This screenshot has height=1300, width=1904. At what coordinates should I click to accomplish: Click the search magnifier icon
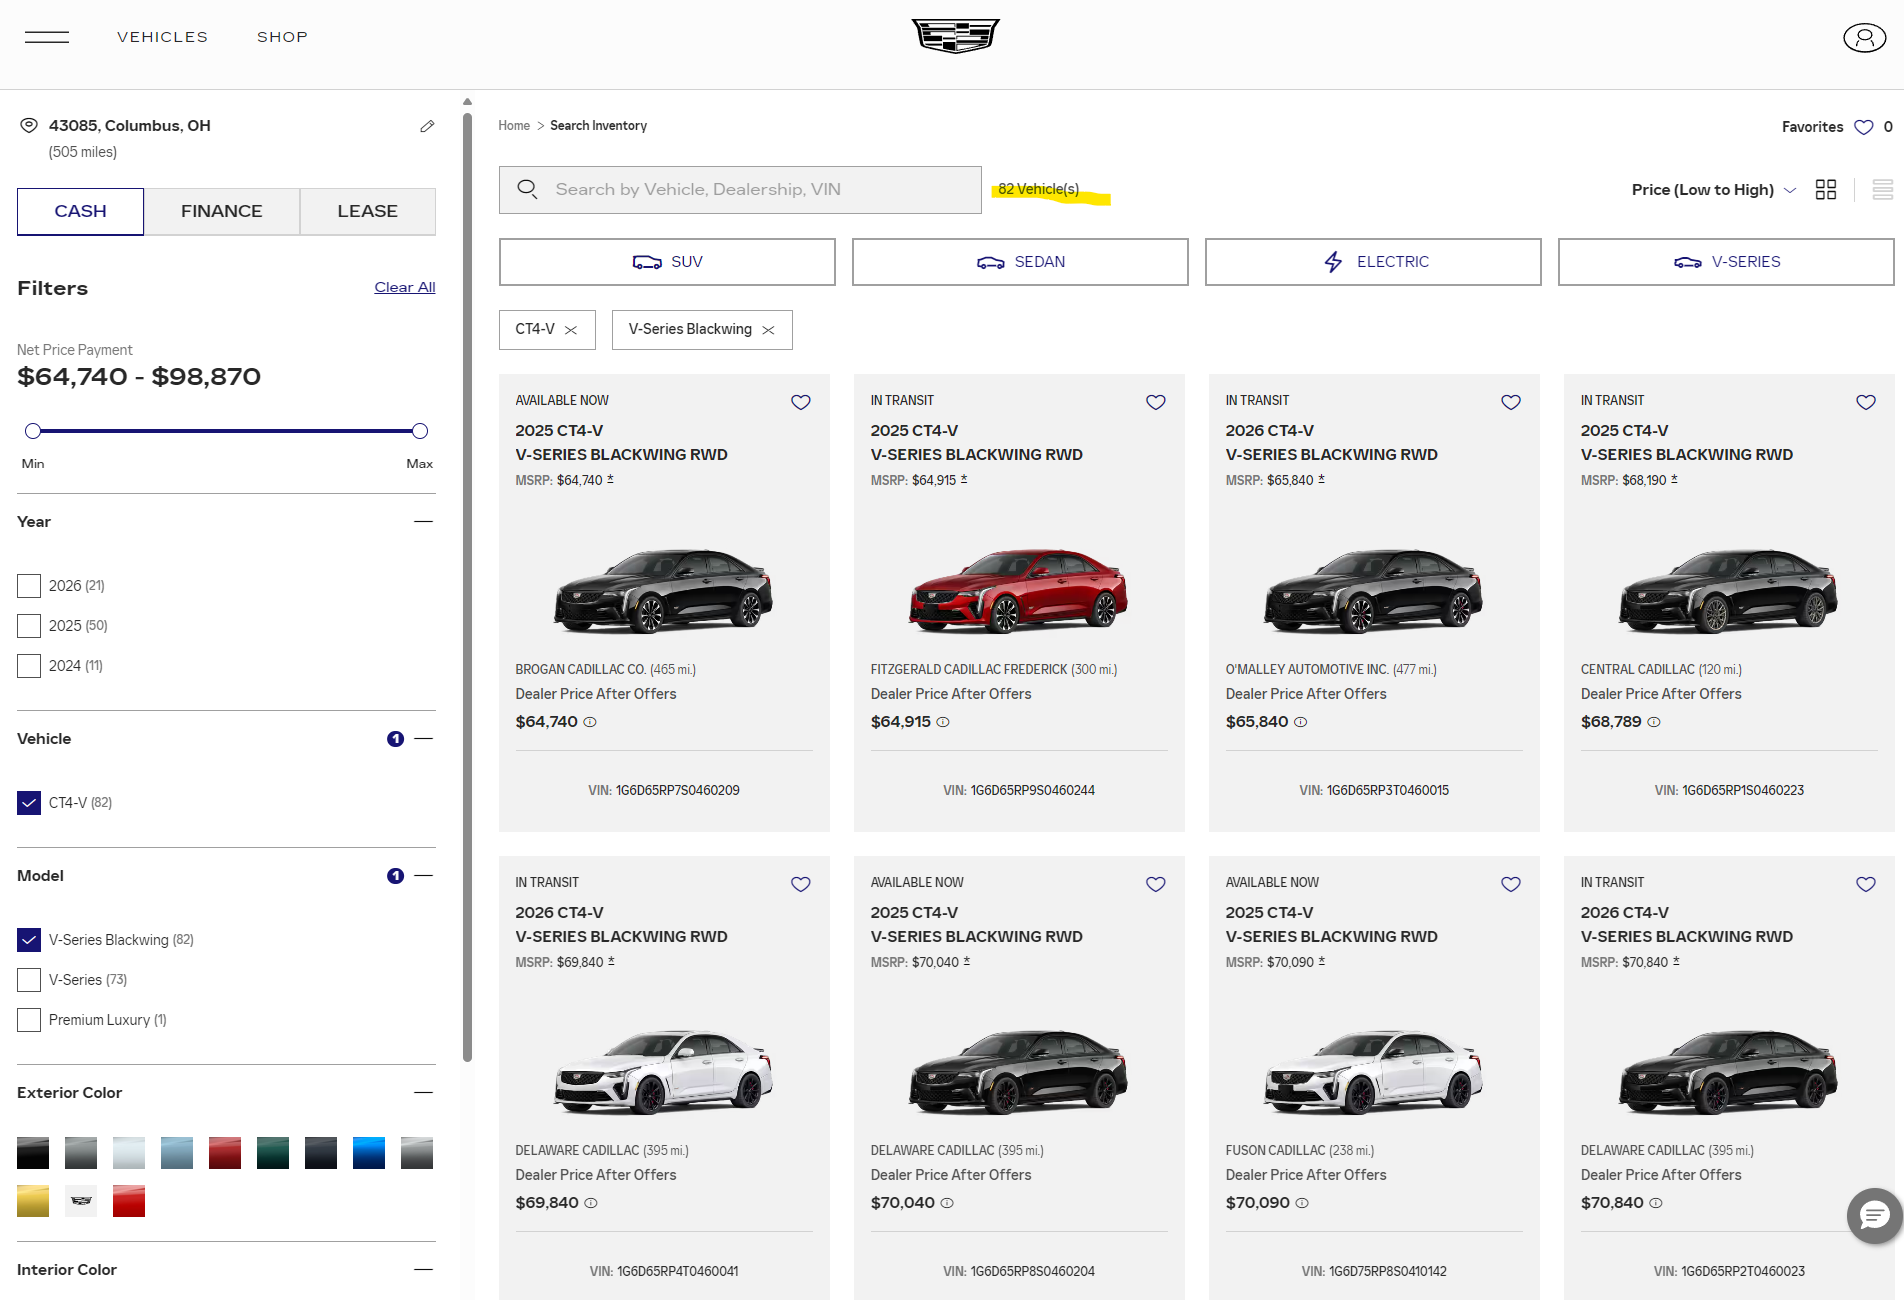click(527, 189)
